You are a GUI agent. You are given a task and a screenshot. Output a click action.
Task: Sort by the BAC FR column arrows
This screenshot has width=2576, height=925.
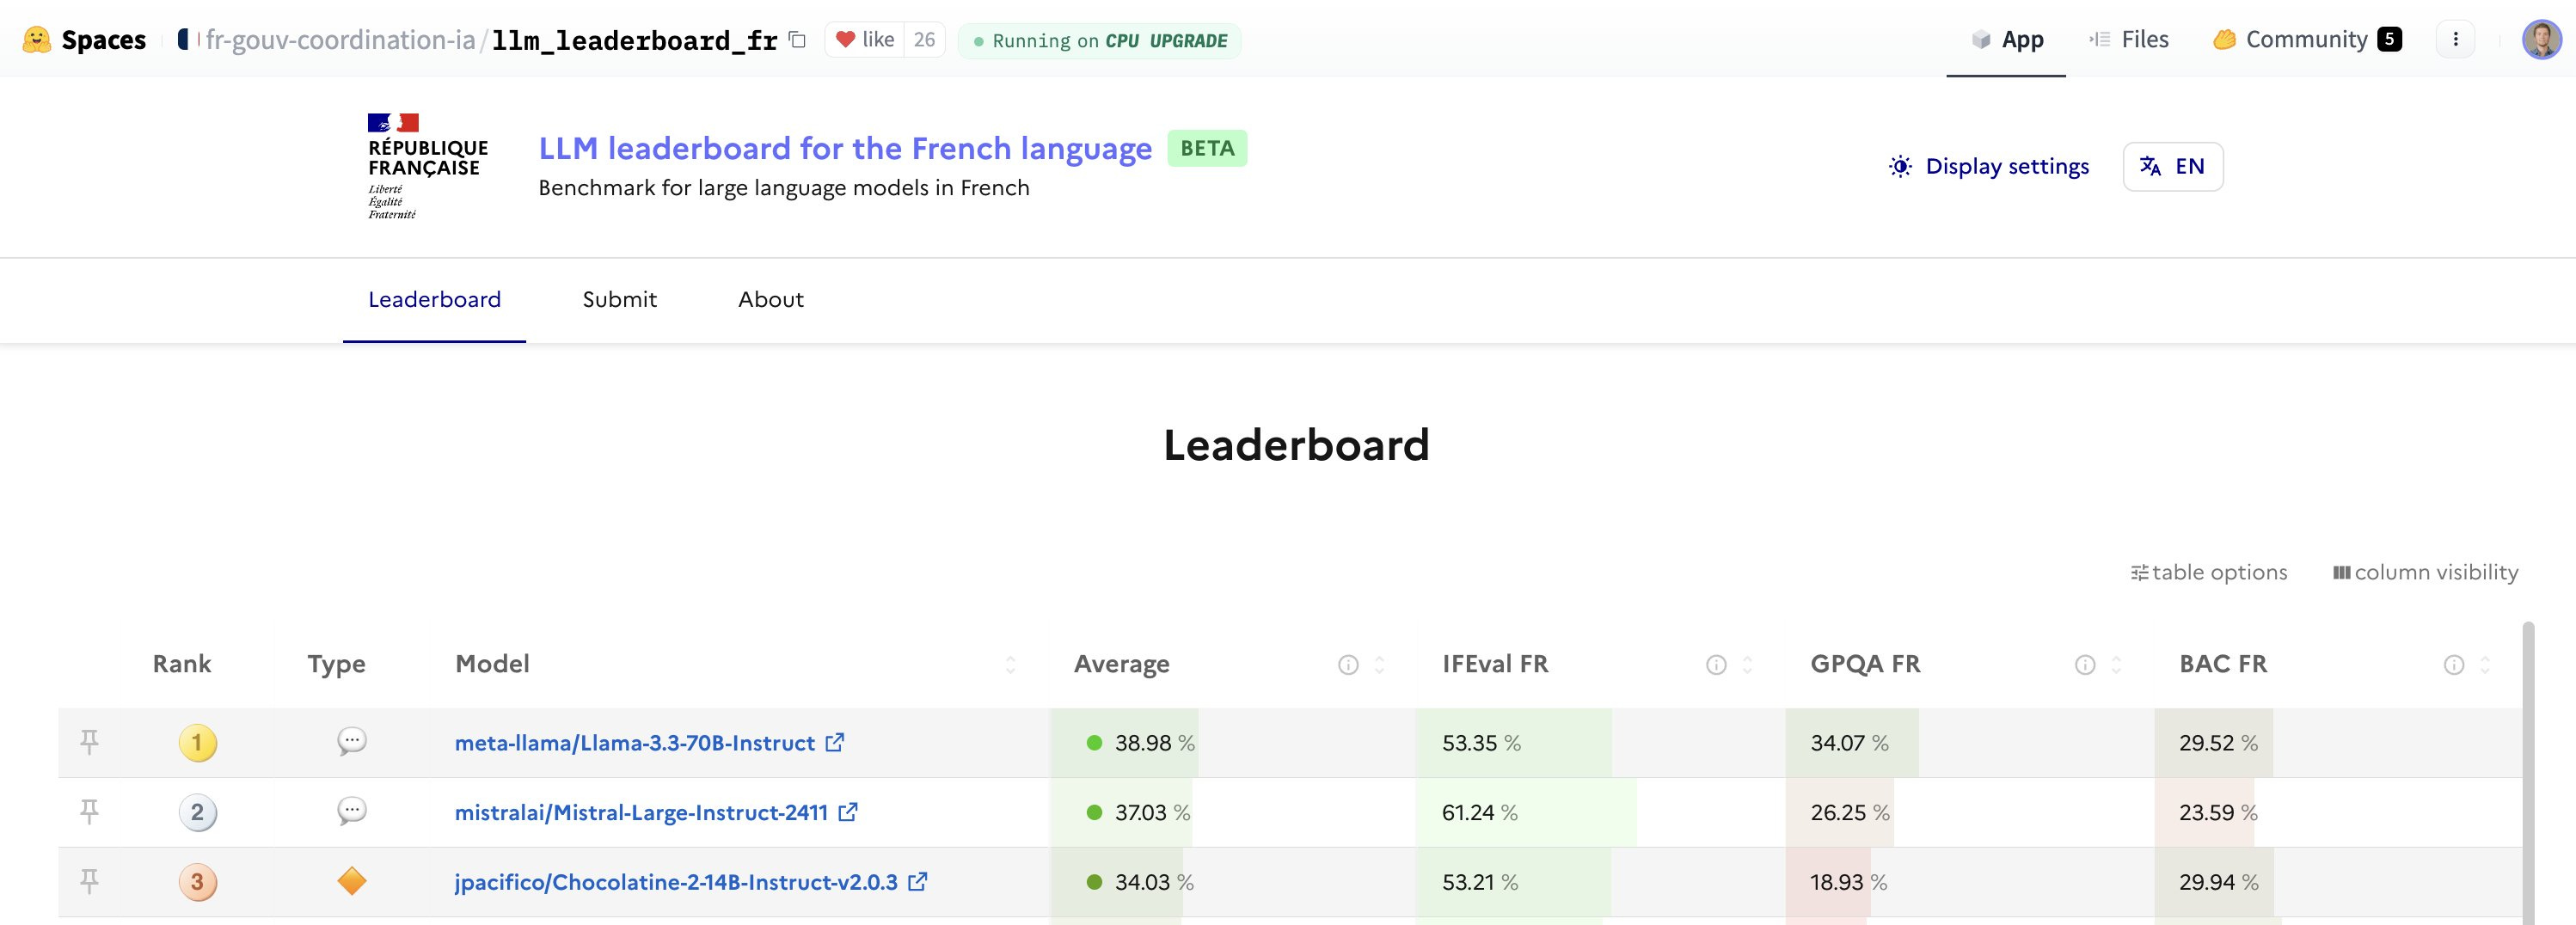tap(2485, 665)
